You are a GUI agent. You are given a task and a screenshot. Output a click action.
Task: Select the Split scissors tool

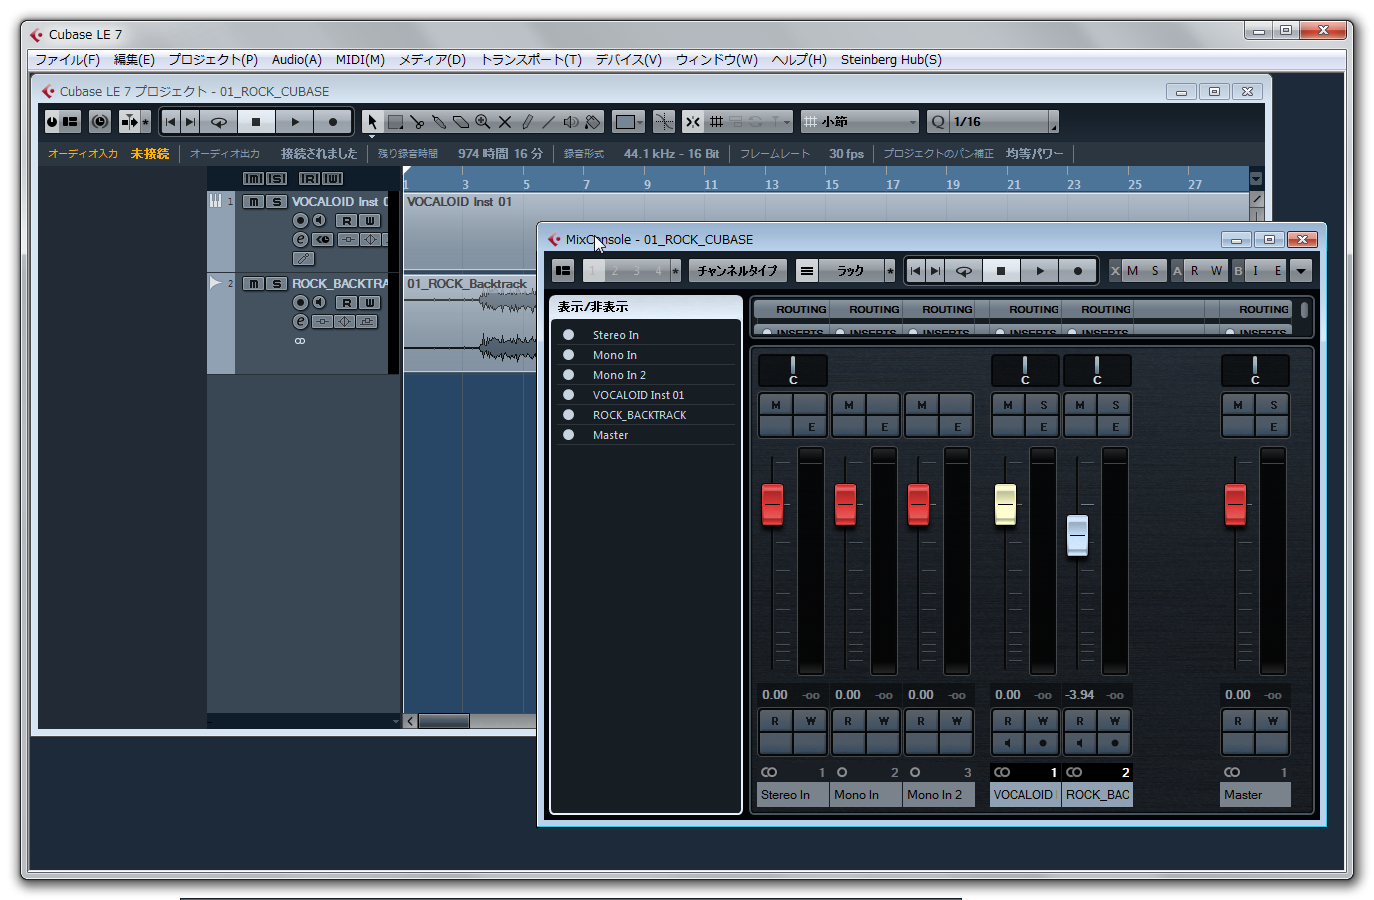coord(417,122)
